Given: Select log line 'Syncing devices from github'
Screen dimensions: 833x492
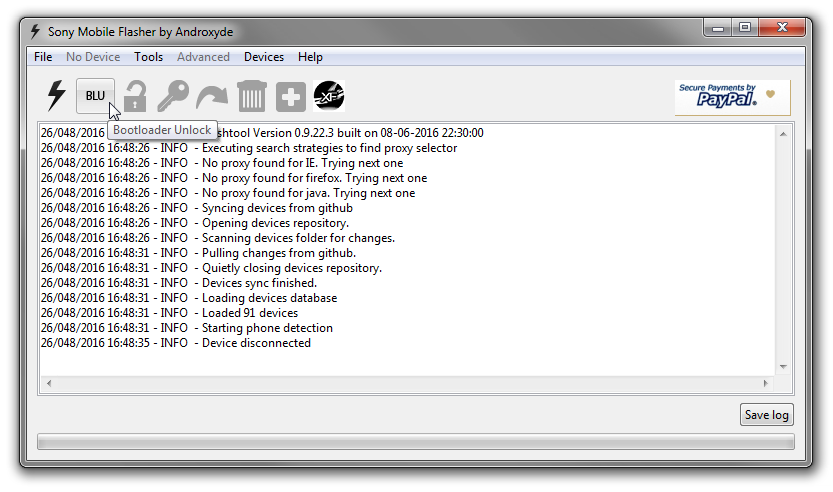Looking at the screenshot, I should [197, 208].
